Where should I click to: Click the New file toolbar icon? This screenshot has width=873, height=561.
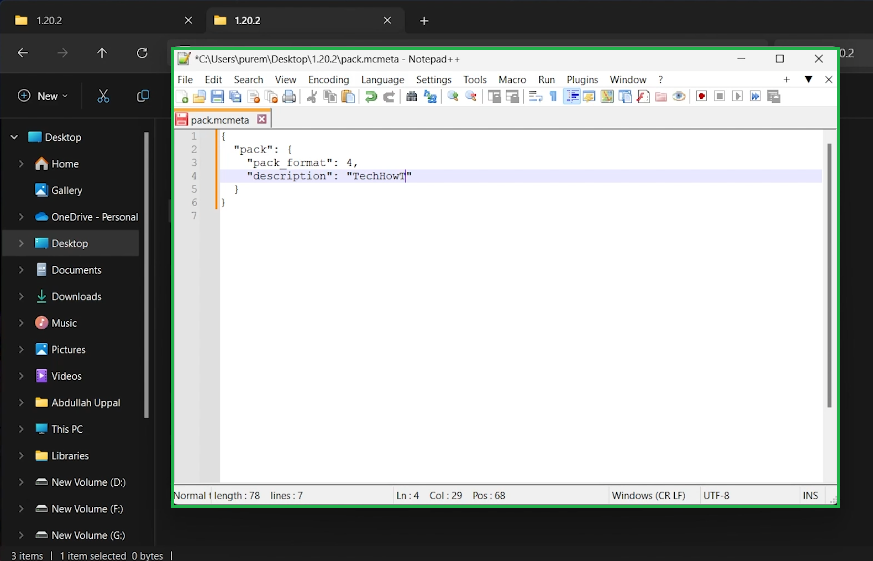pos(183,97)
